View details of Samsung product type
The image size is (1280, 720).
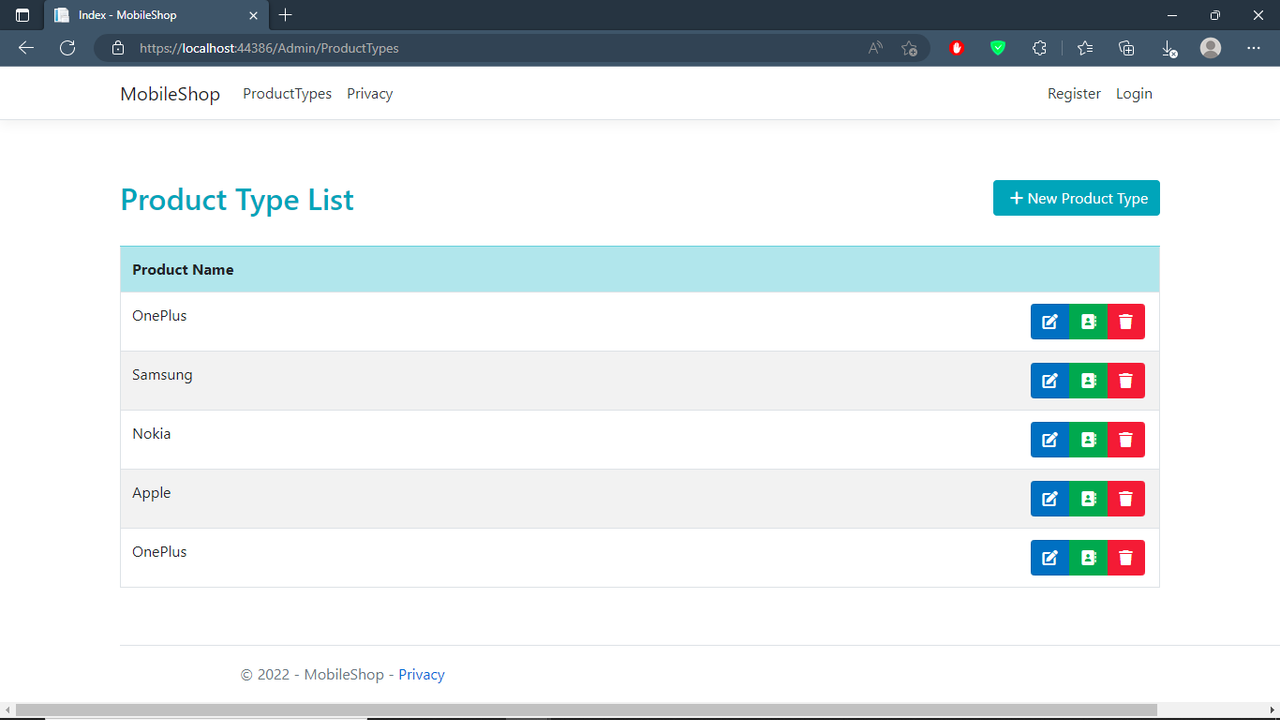click(1088, 381)
